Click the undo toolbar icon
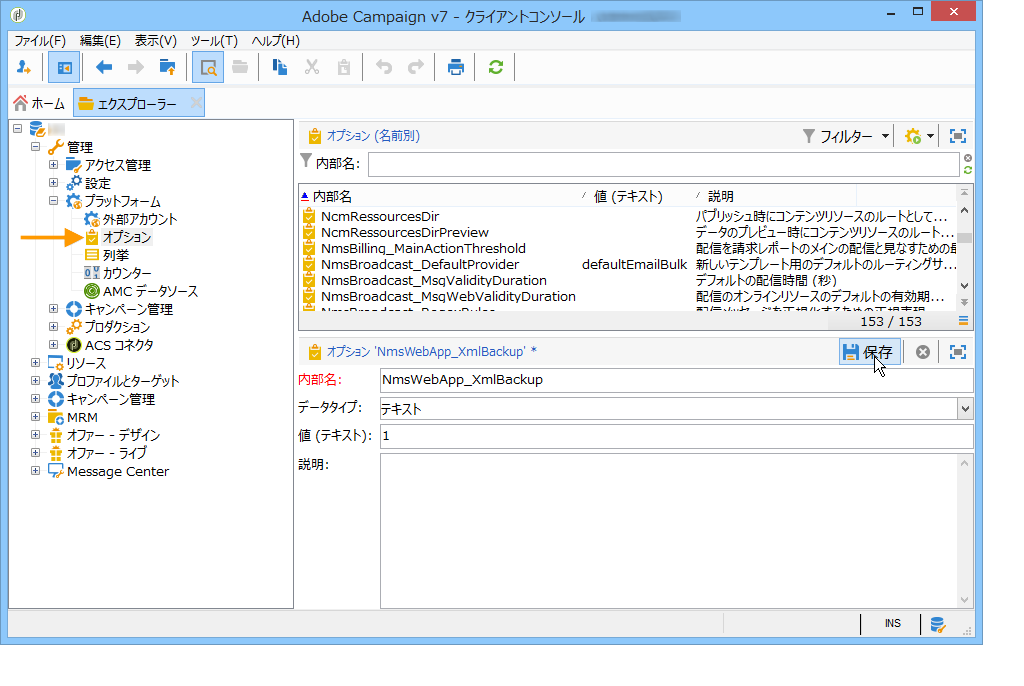1024x686 pixels. tap(384, 67)
